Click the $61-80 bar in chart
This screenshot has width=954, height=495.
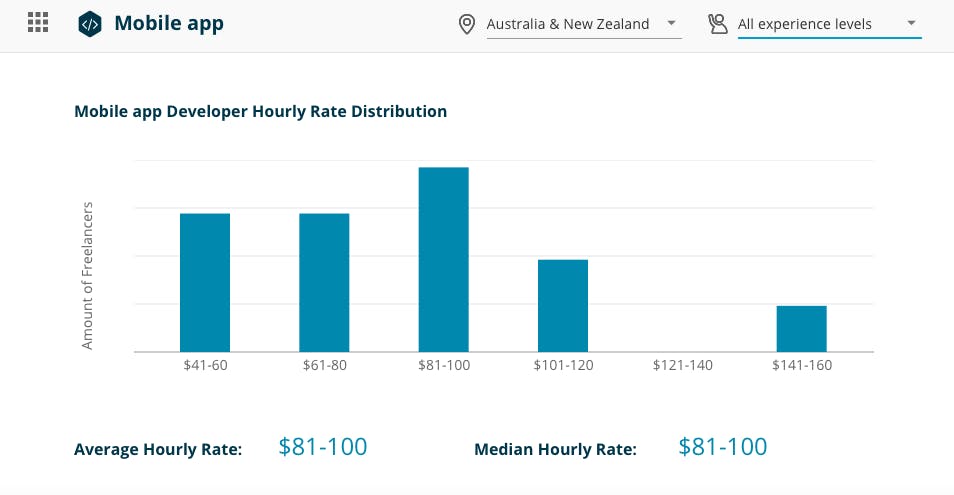(324, 282)
